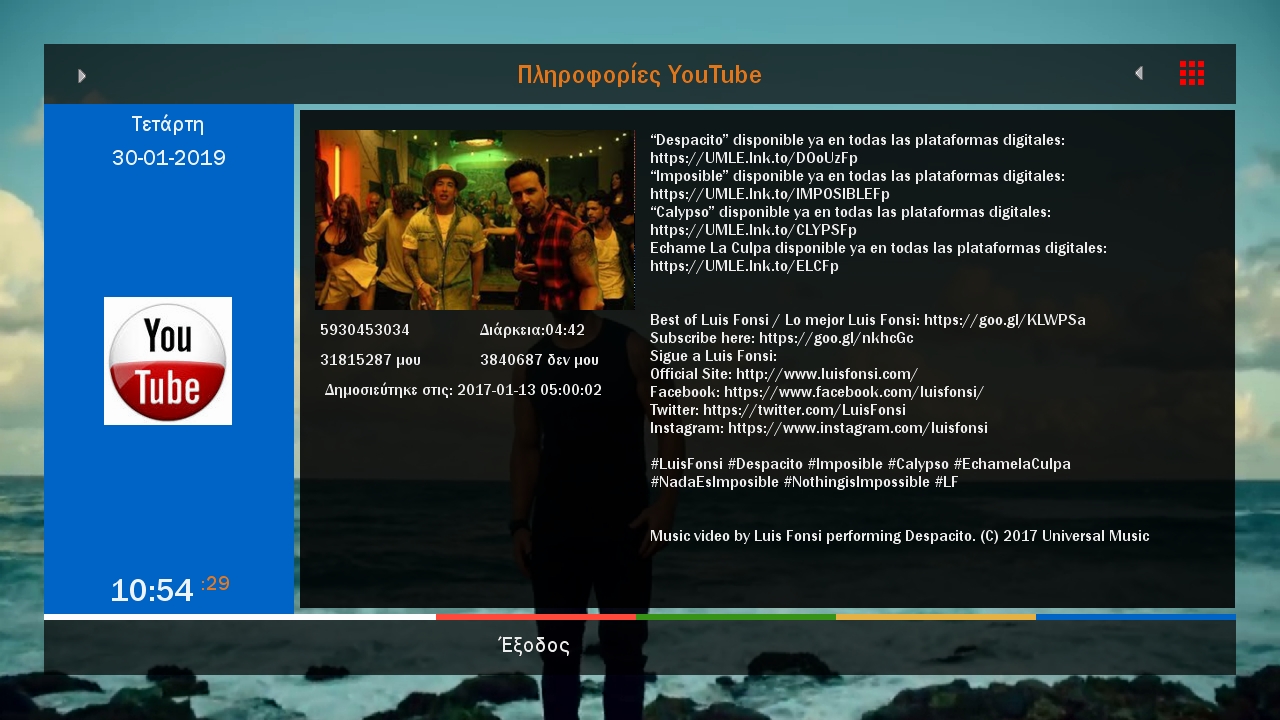Open the UMLE.lnk.to/IMPOSIBLEFp link
The width and height of the screenshot is (1280, 720).
coord(770,194)
